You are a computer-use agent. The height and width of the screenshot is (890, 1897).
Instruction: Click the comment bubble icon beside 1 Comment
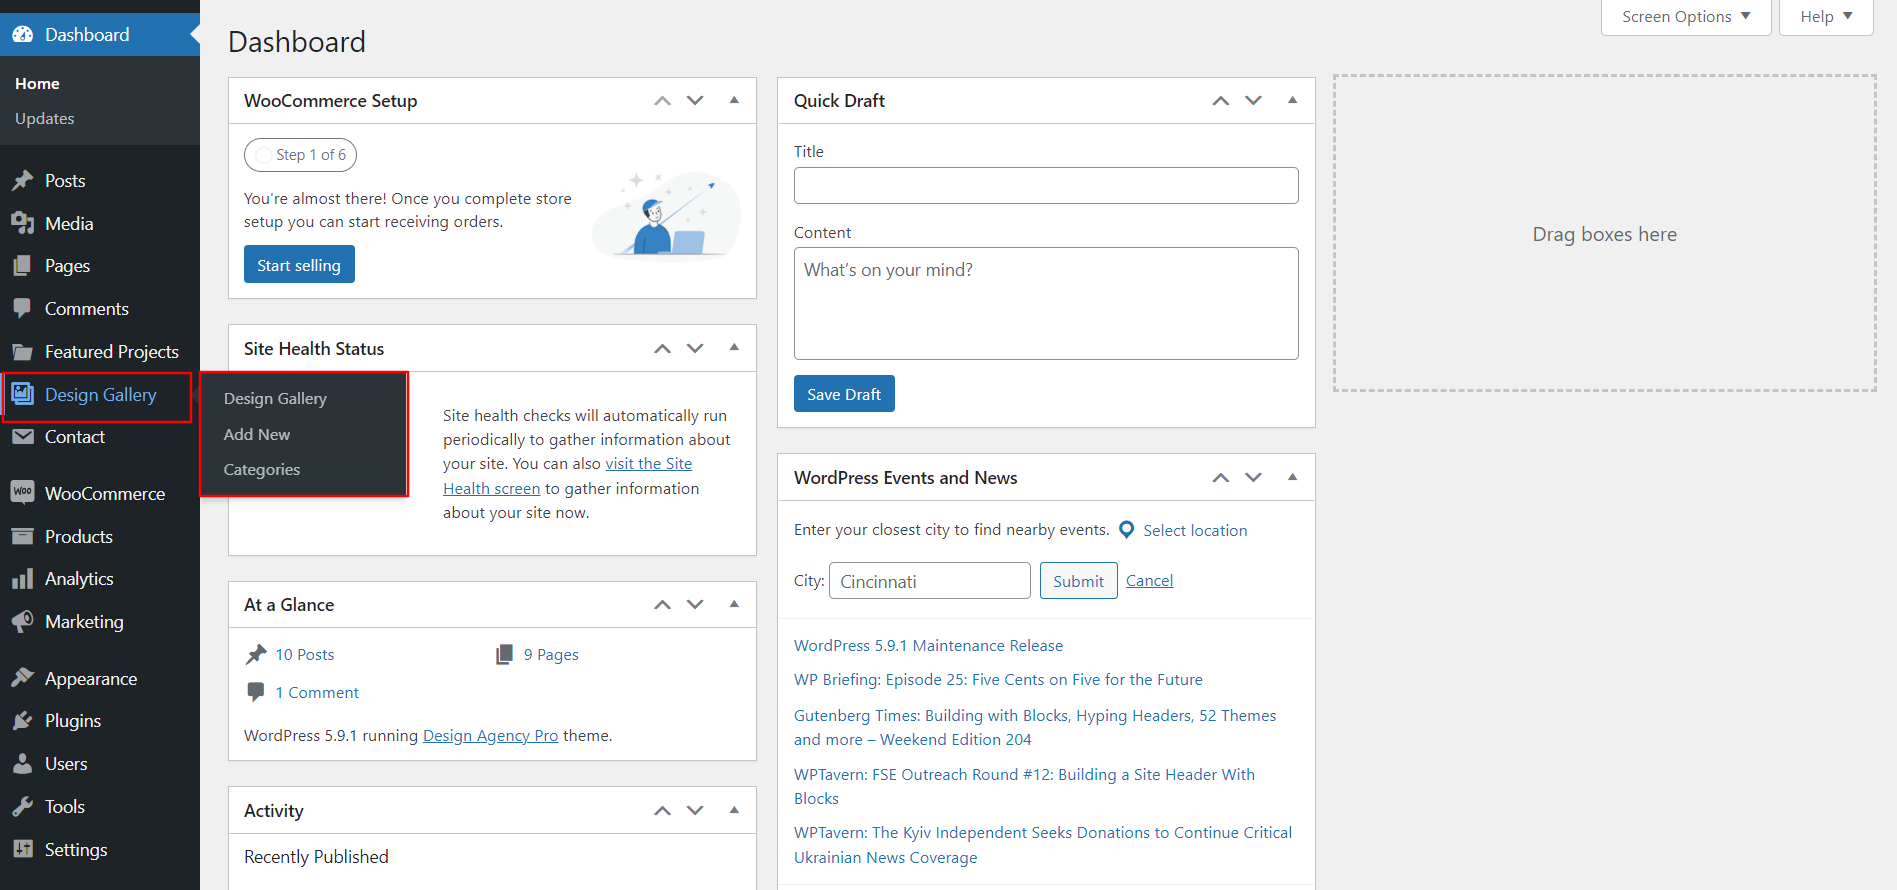coord(256,692)
